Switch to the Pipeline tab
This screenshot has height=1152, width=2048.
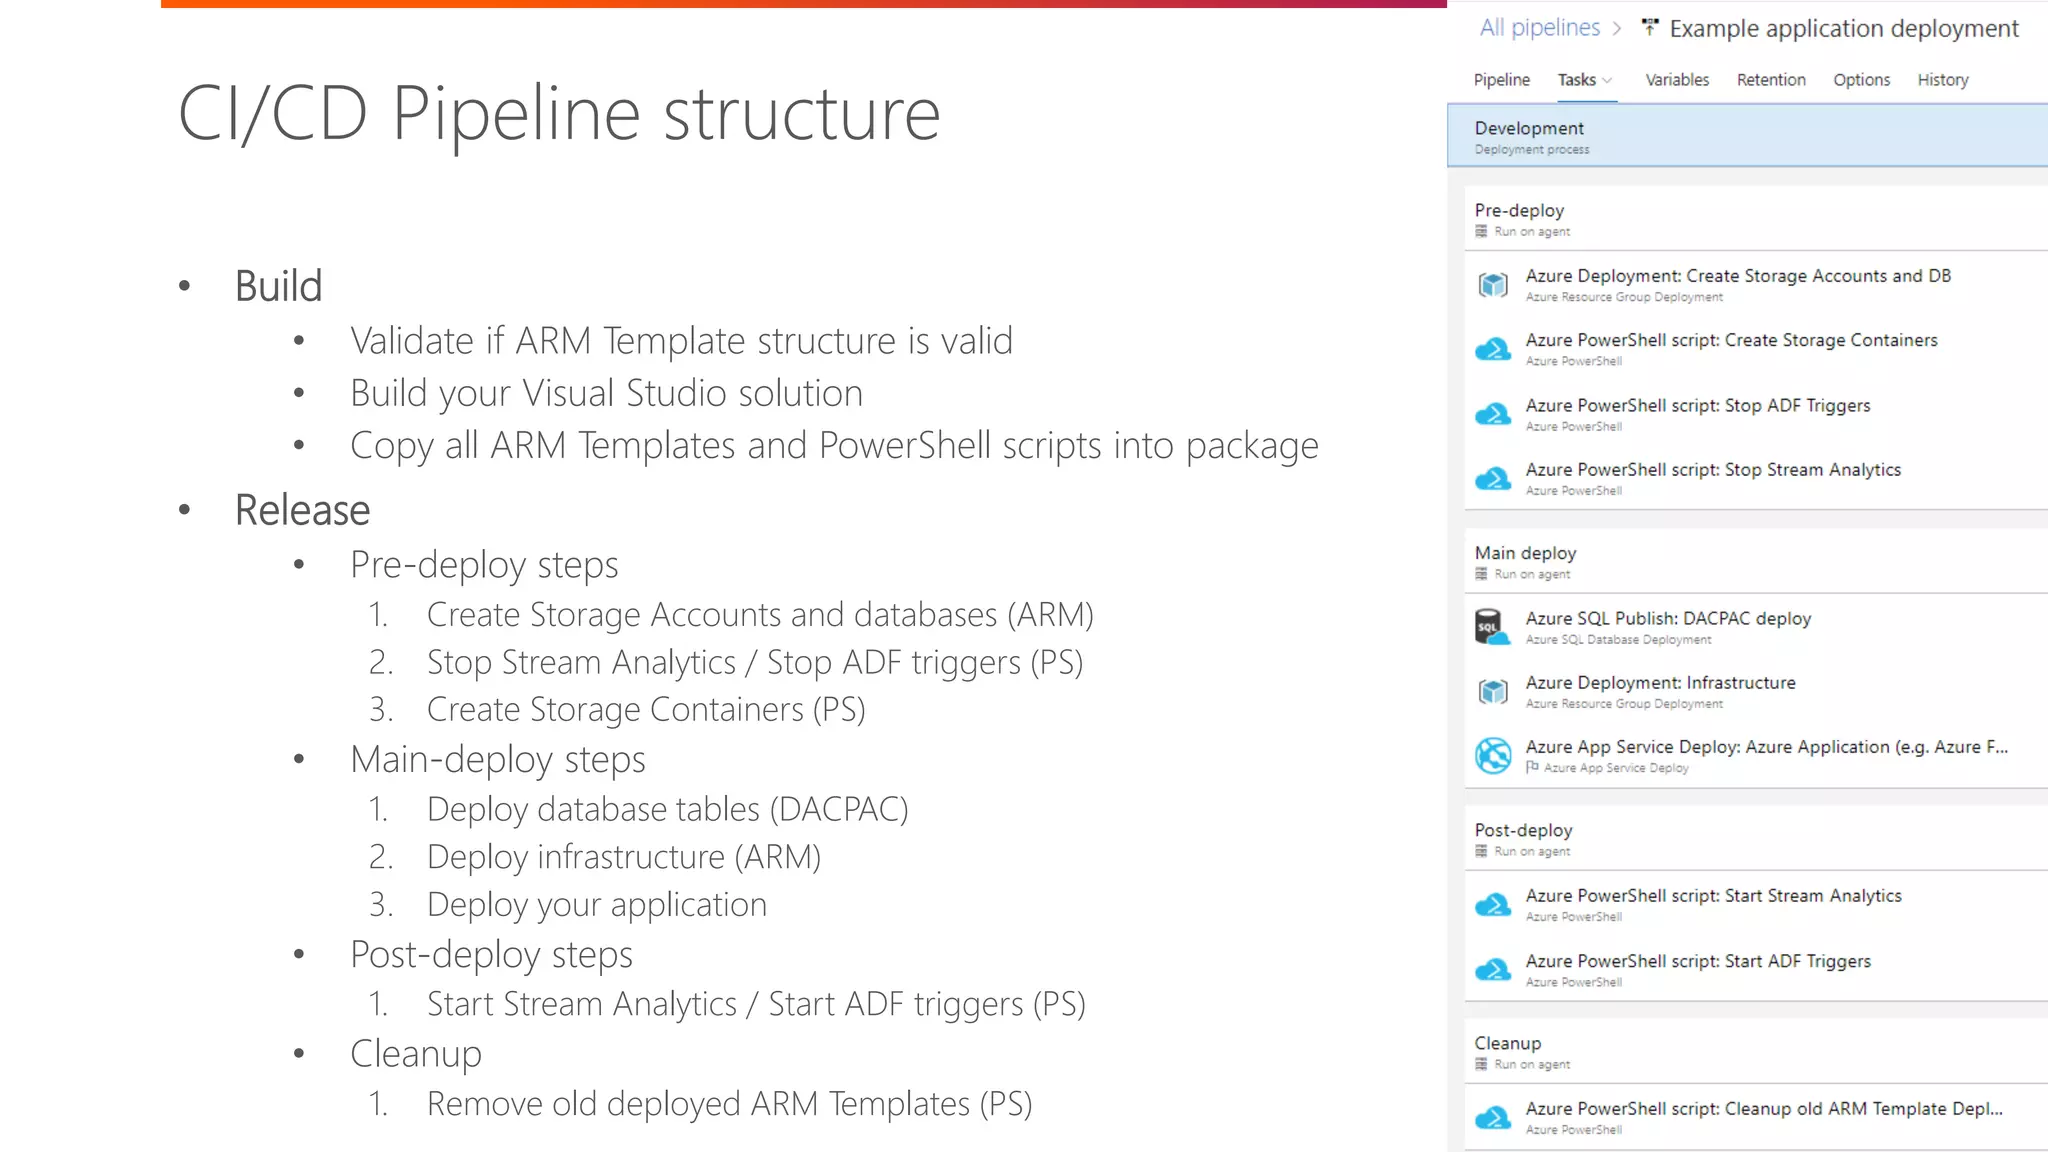(x=1501, y=80)
